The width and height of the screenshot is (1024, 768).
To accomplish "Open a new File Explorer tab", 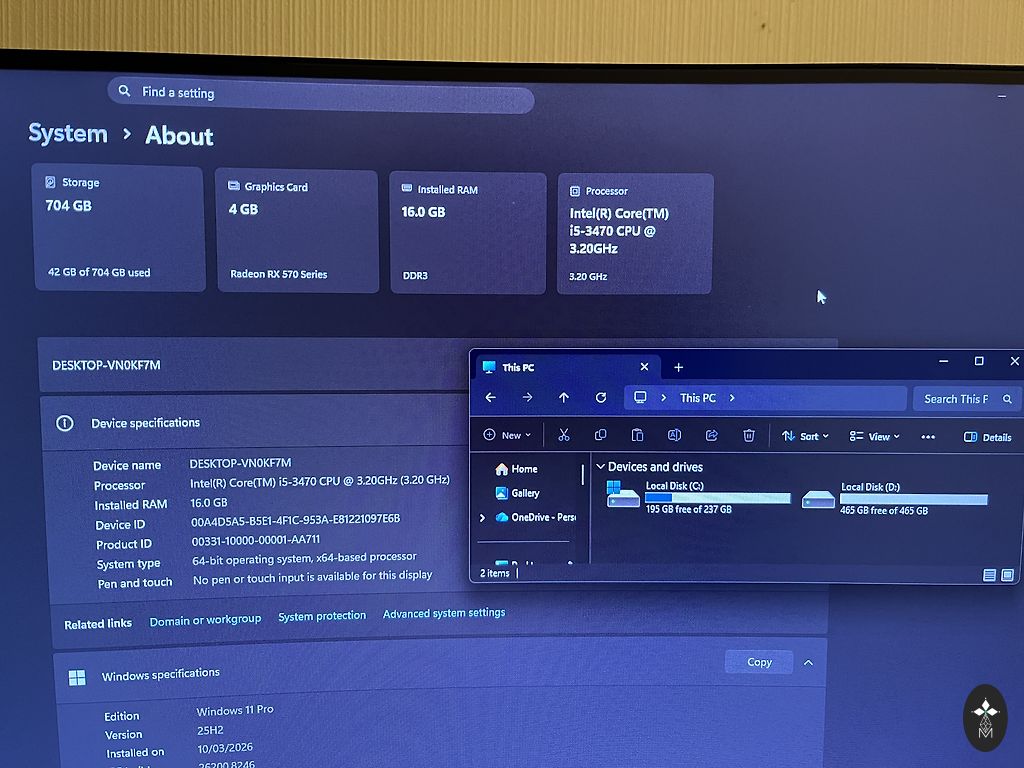I will click(x=678, y=367).
